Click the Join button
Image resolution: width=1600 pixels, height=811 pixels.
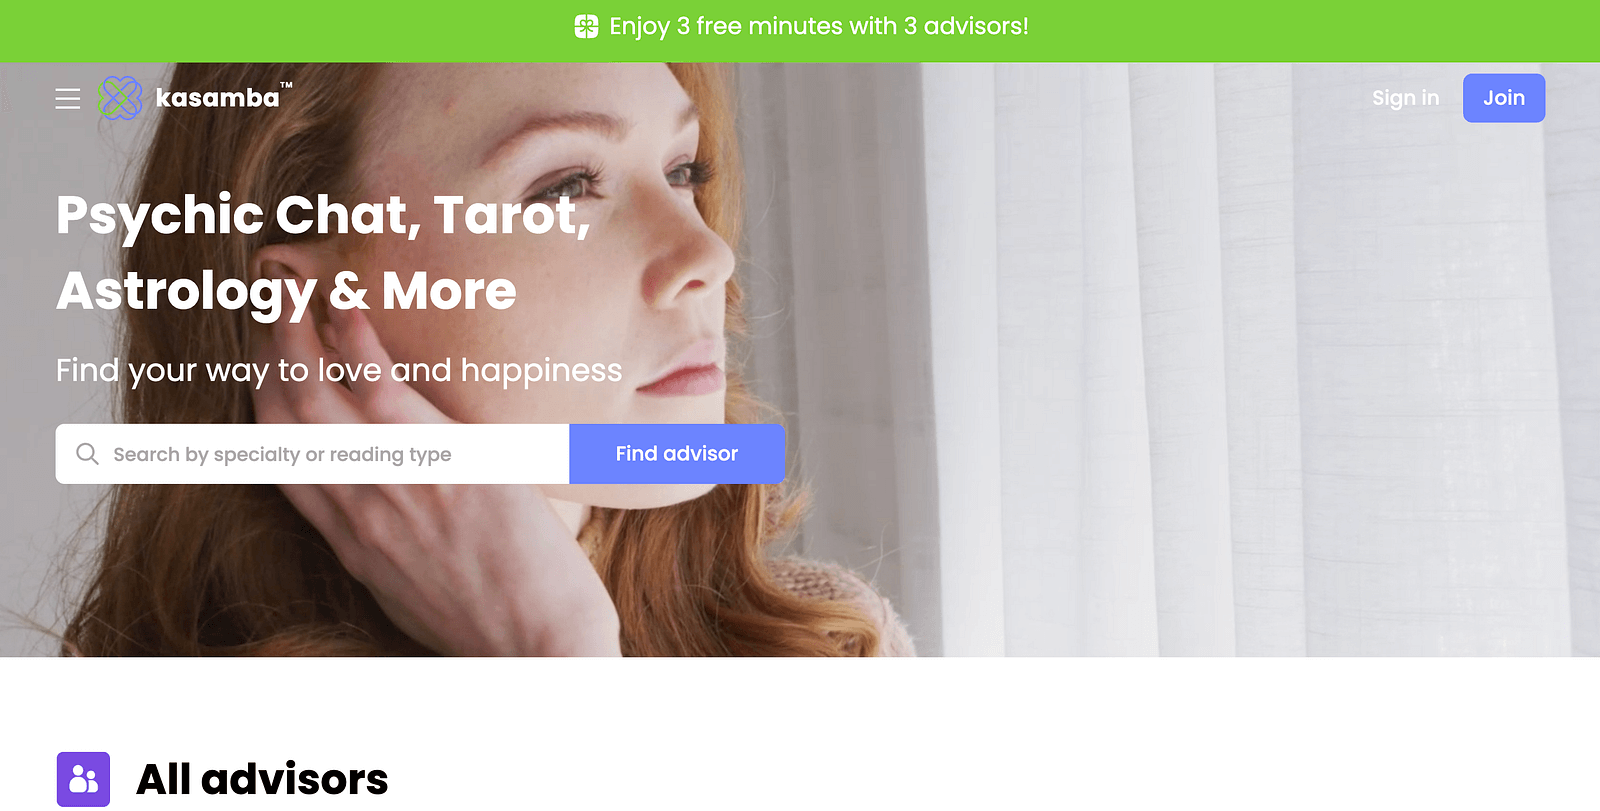[x=1504, y=98]
